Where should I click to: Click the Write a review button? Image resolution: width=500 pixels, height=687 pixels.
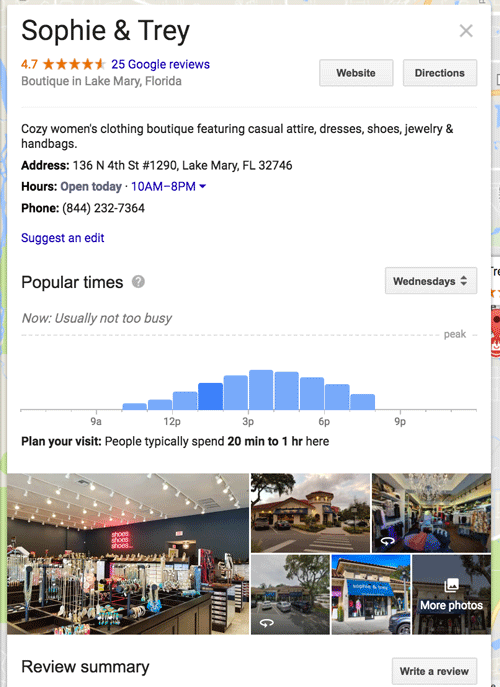[434, 671]
